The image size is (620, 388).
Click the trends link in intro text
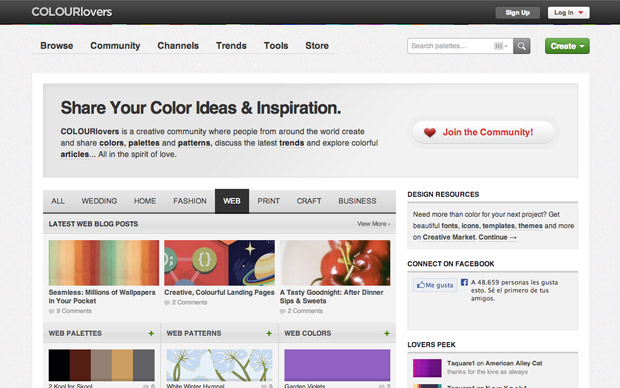coord(291,143)
